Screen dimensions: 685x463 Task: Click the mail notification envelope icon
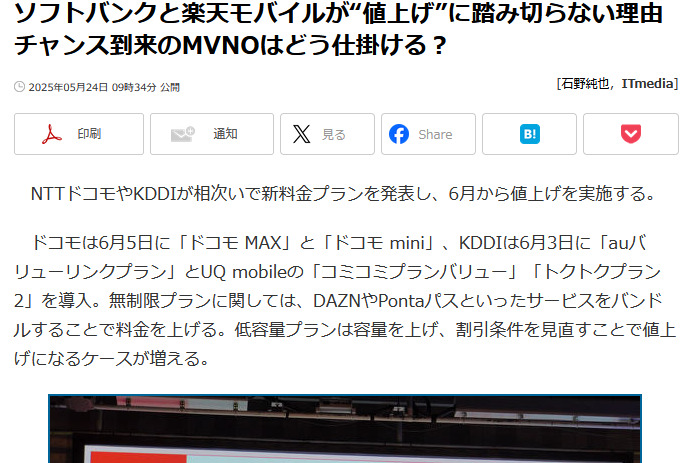(183, 134)
